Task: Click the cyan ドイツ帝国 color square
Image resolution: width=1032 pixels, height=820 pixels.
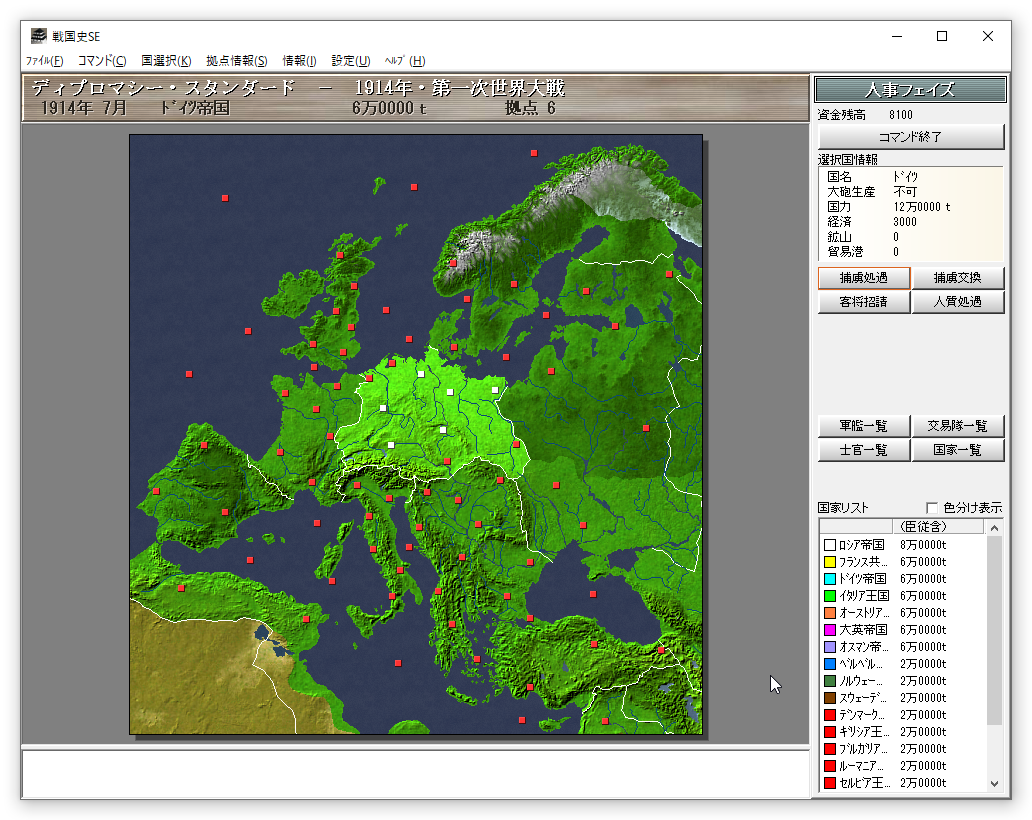Action: point(829,579)
